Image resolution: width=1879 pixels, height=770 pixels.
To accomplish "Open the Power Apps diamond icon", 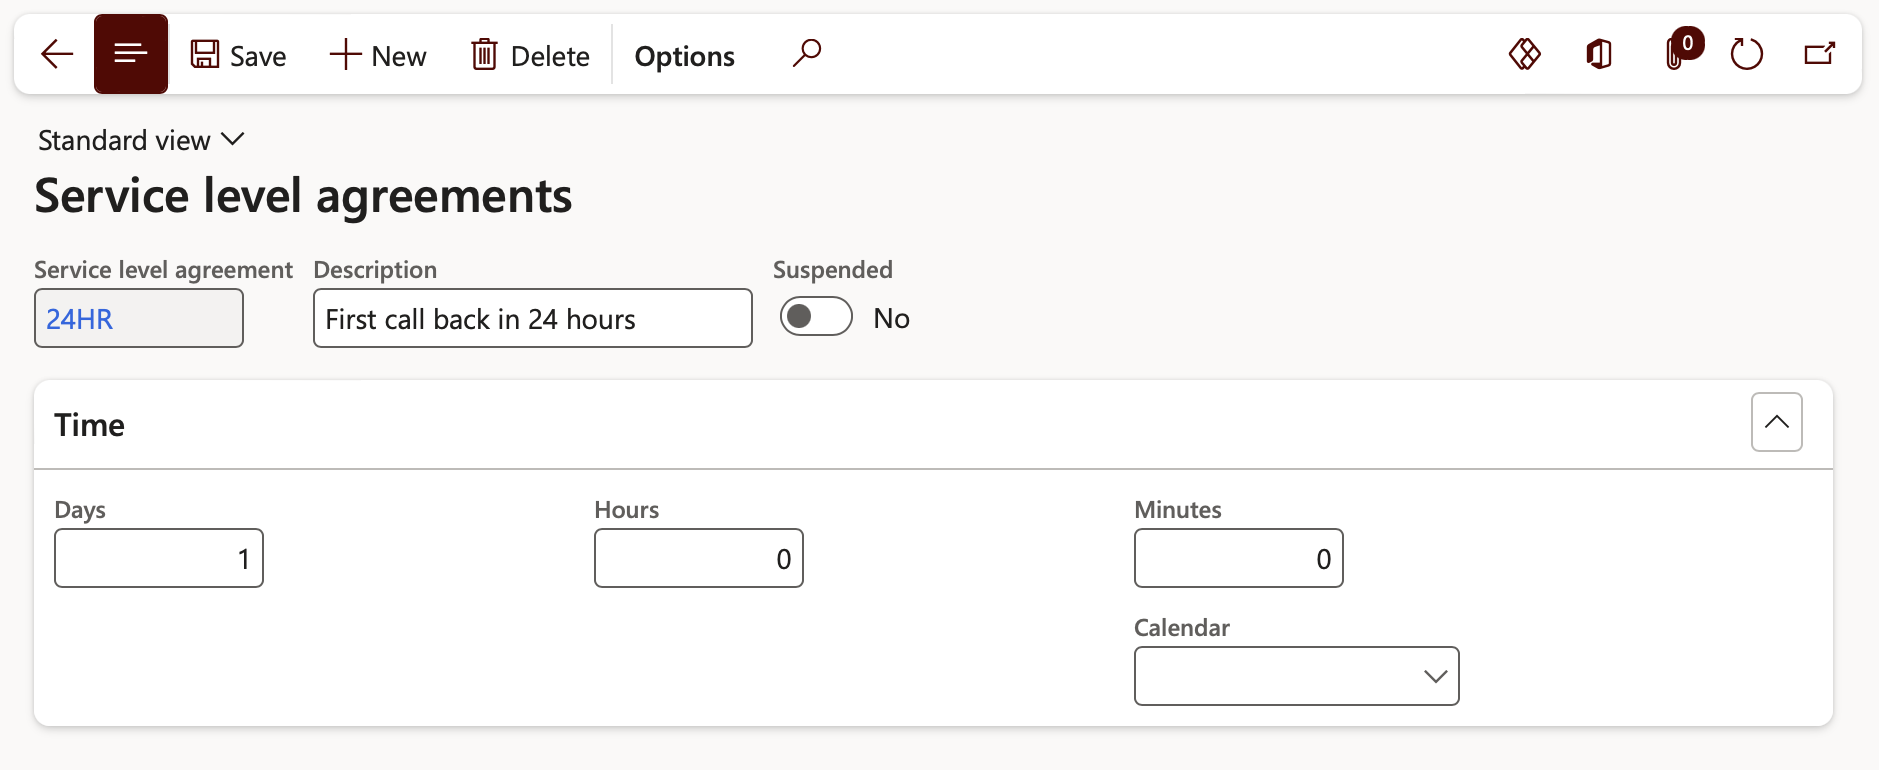I will (1525, 54).
